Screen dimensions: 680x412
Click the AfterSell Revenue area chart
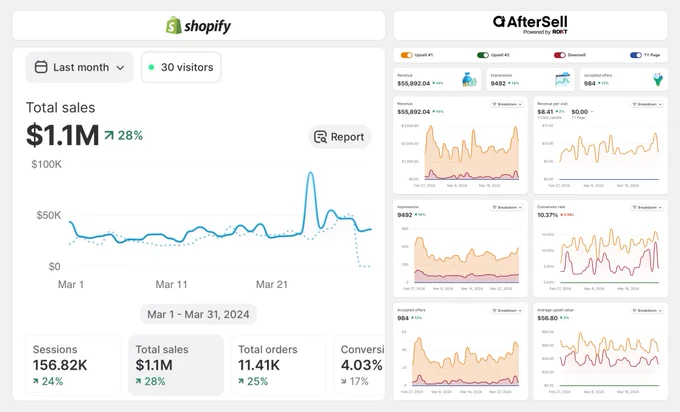471,153
